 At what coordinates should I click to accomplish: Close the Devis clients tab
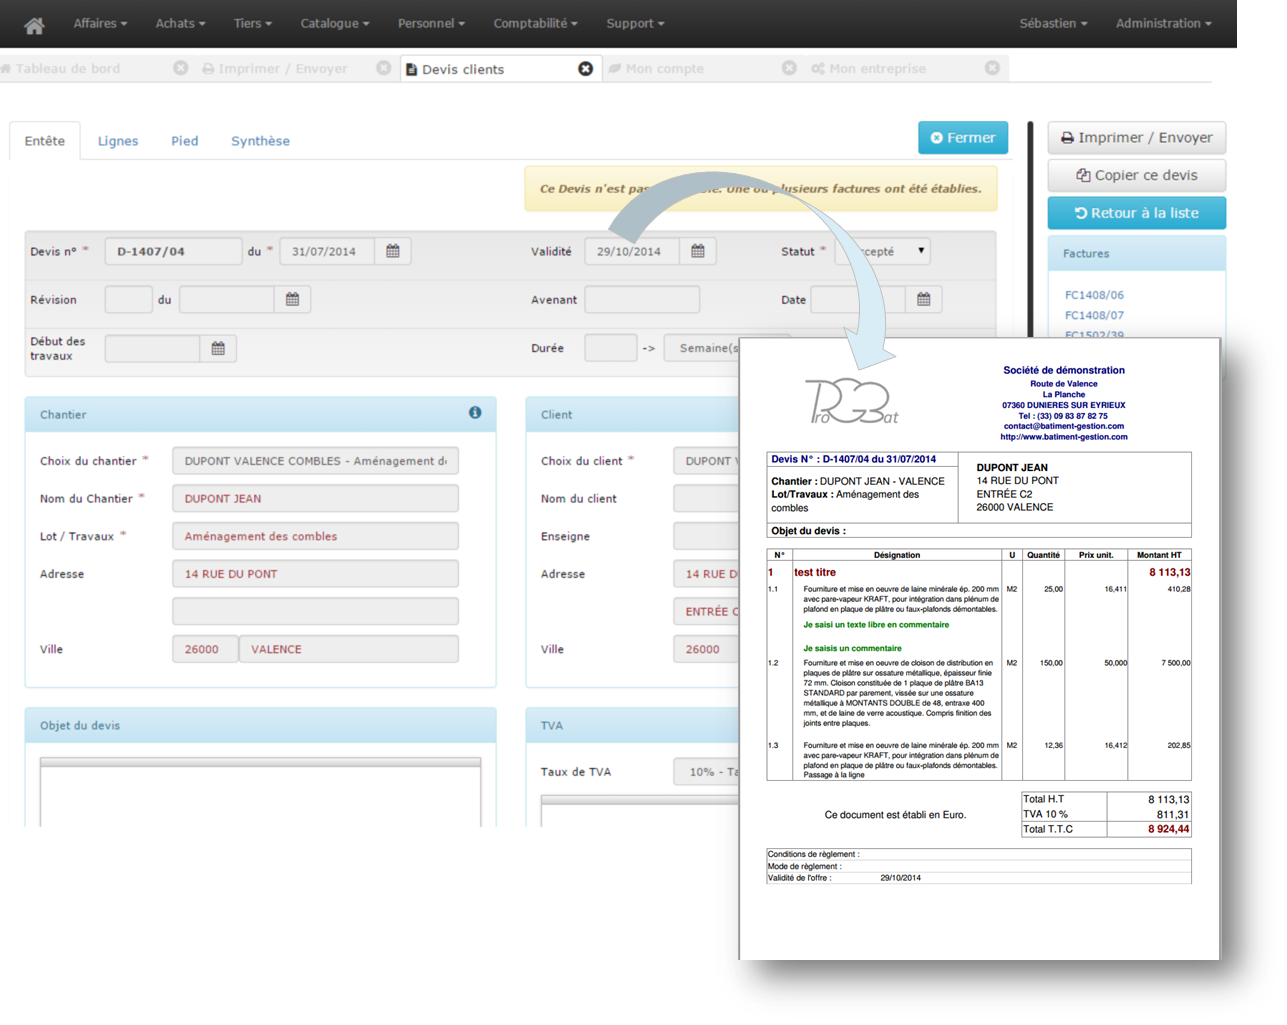(x=586, y=69)
